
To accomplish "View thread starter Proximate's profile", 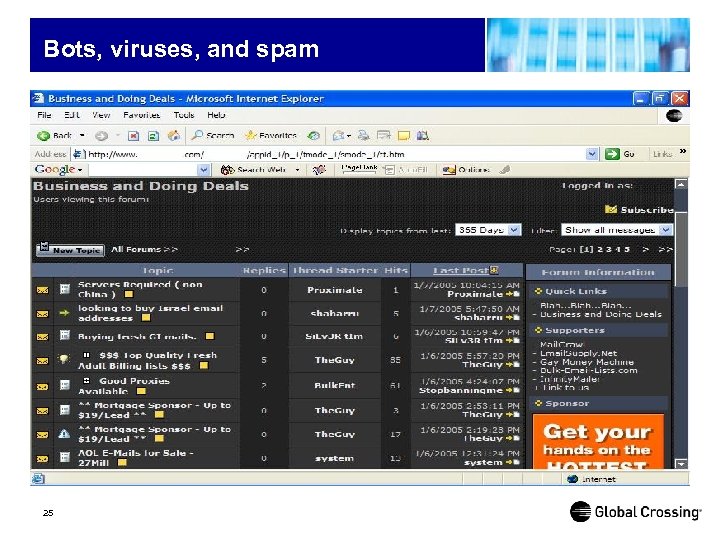I will pyautogui.click(x=335, y=290).
